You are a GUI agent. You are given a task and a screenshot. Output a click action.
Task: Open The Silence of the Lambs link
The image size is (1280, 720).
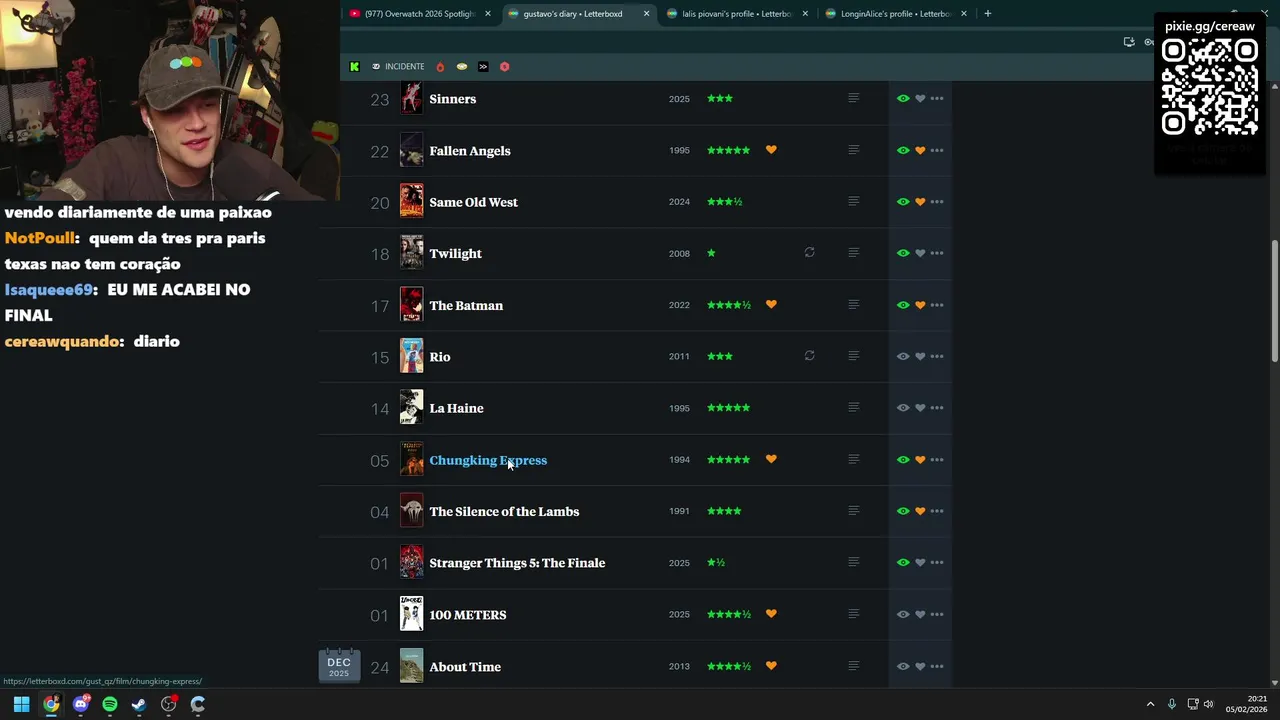(x=504, y=512)
